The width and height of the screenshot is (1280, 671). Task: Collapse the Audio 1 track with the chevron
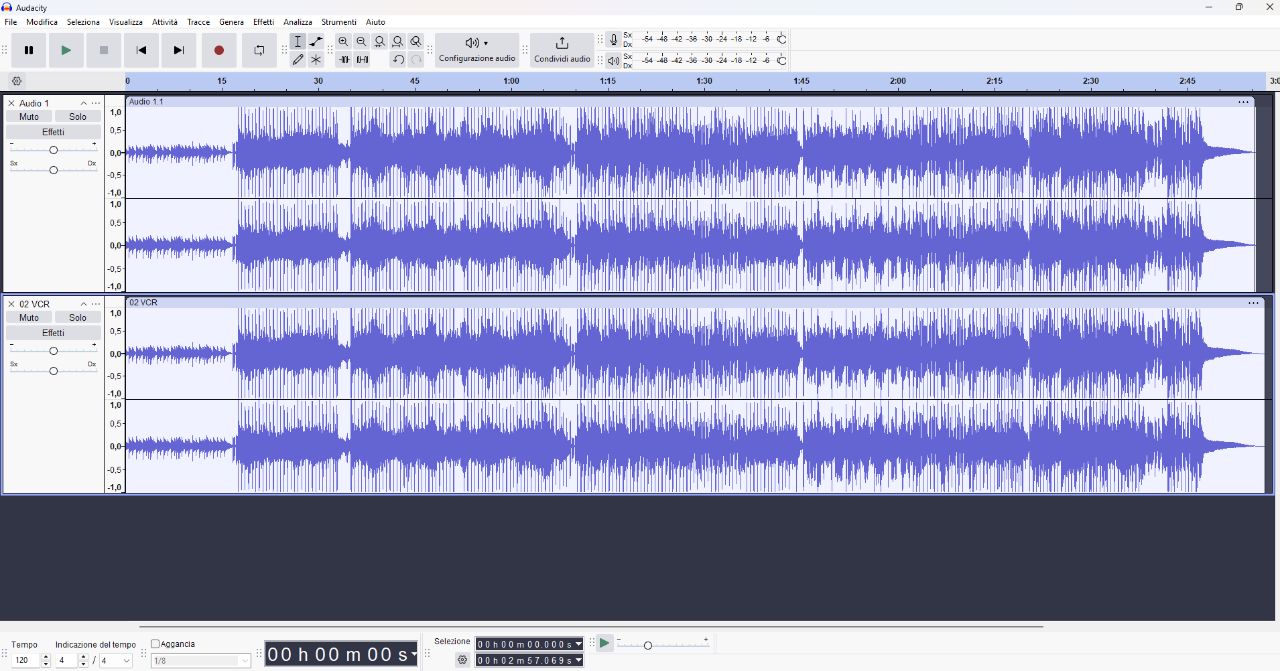[83, 104]
